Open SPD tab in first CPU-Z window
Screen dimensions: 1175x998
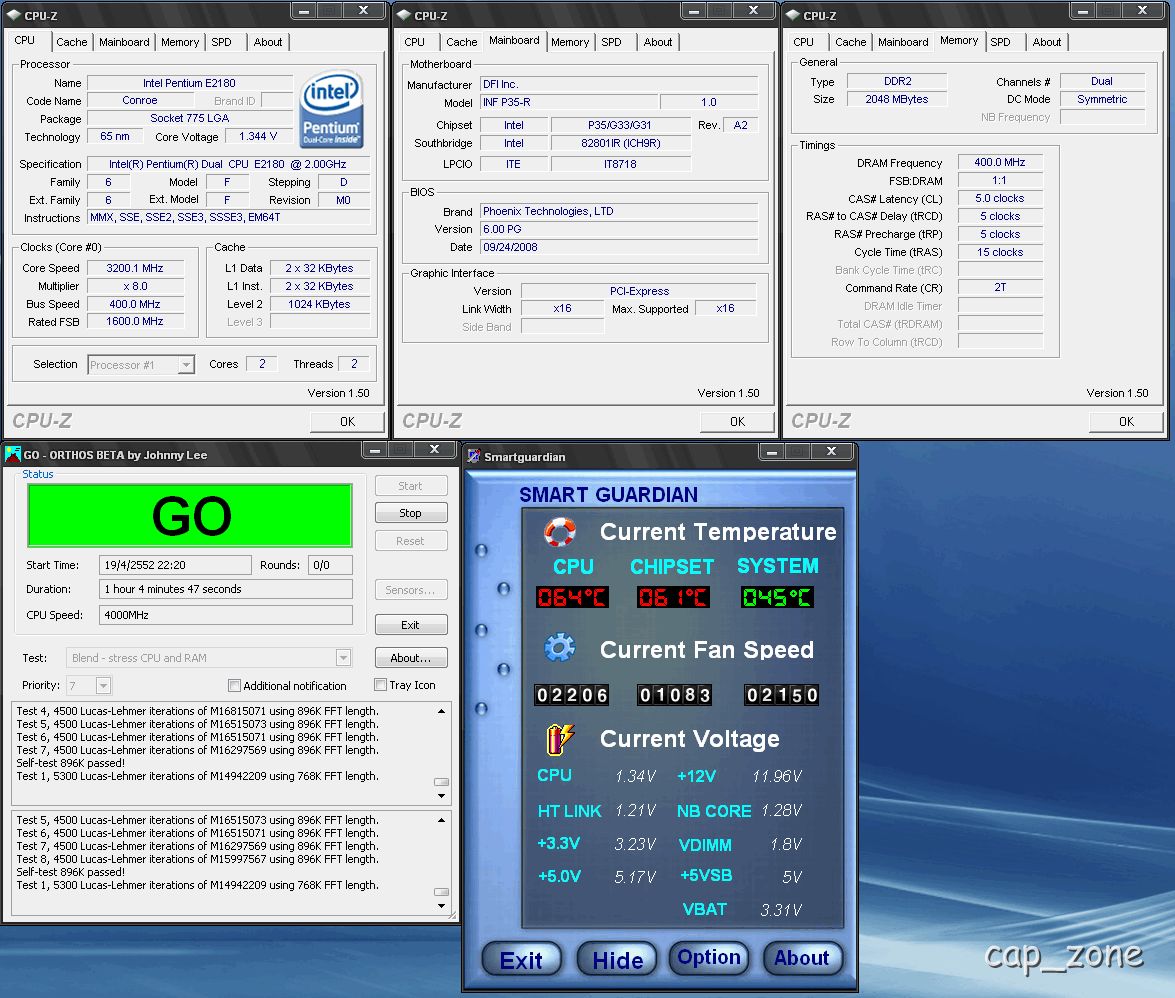pyautogui.click(x=222, y=42)
